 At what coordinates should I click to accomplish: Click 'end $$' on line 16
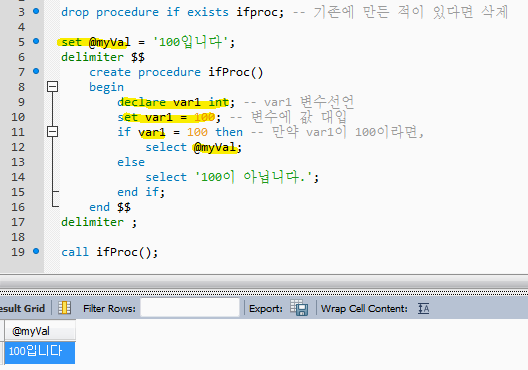click(x=110, y=207)
